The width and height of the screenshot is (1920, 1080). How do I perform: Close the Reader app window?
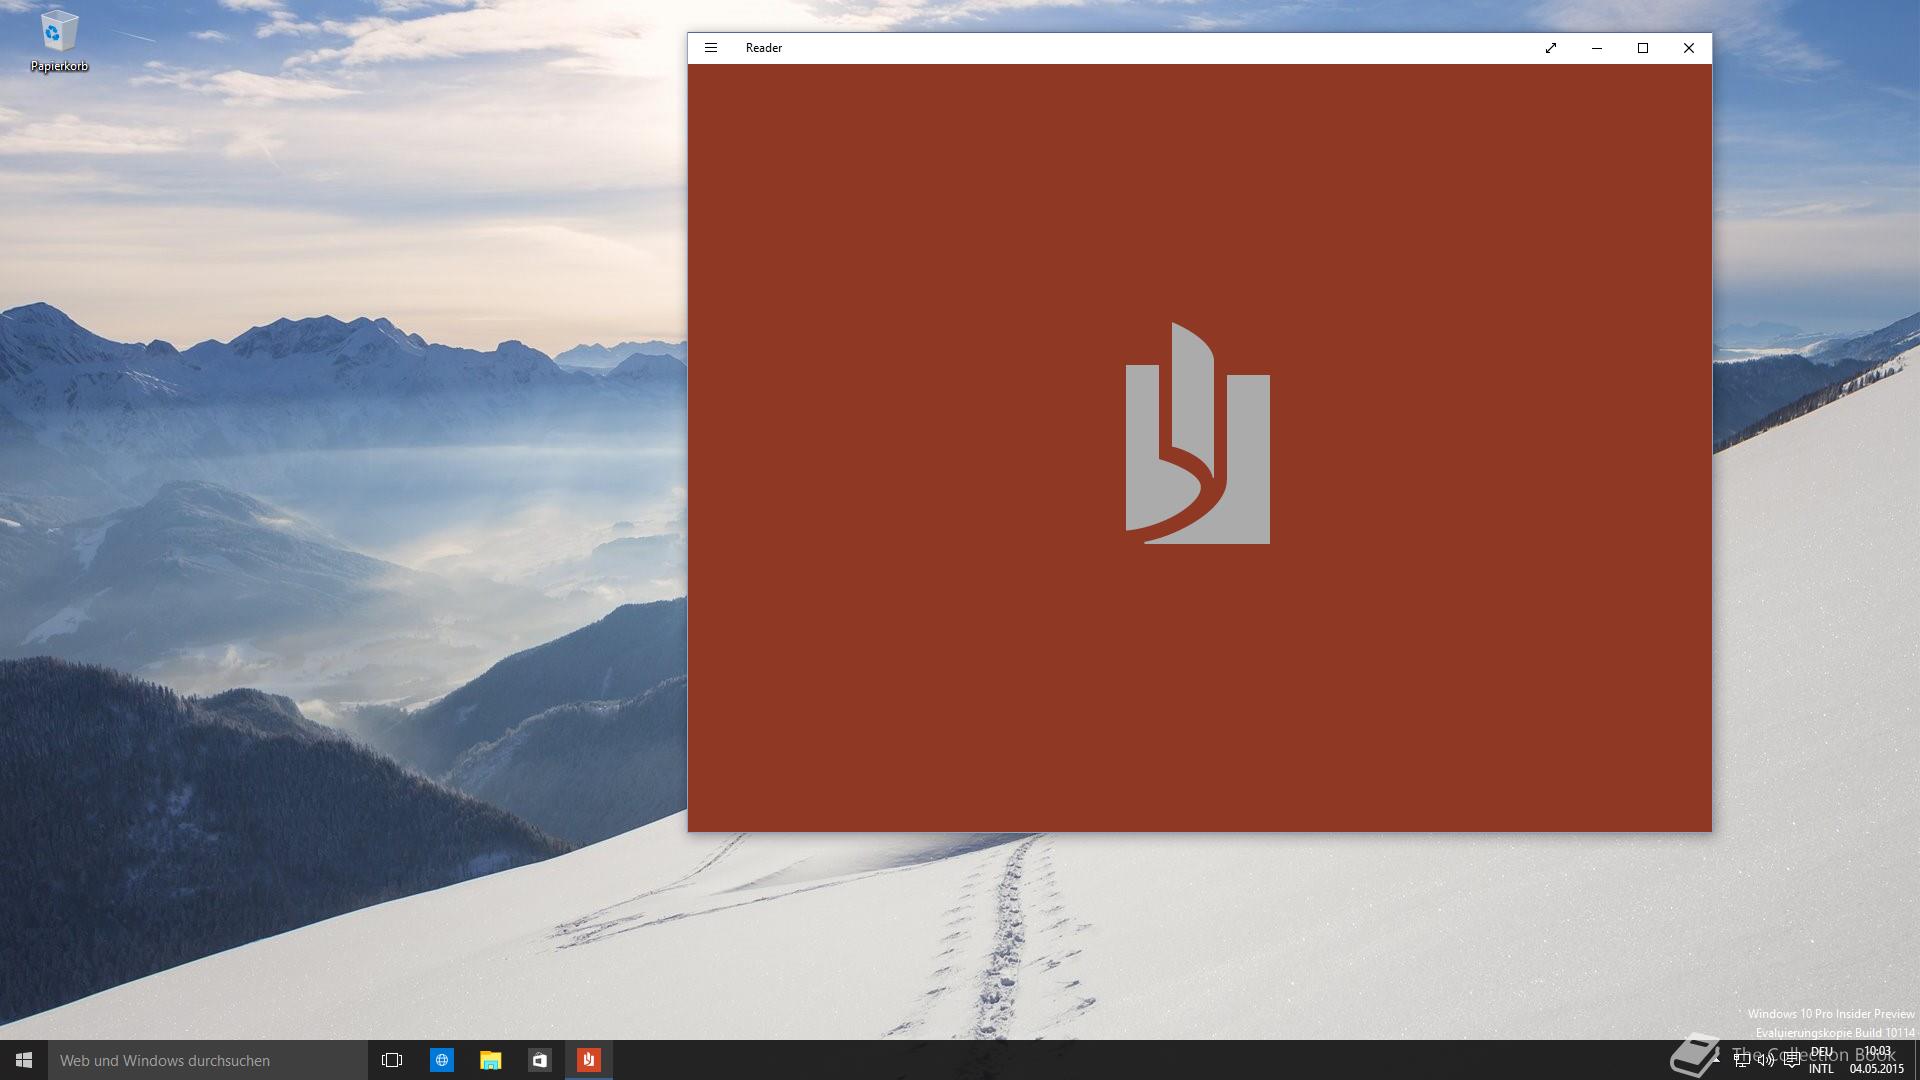1688,48
